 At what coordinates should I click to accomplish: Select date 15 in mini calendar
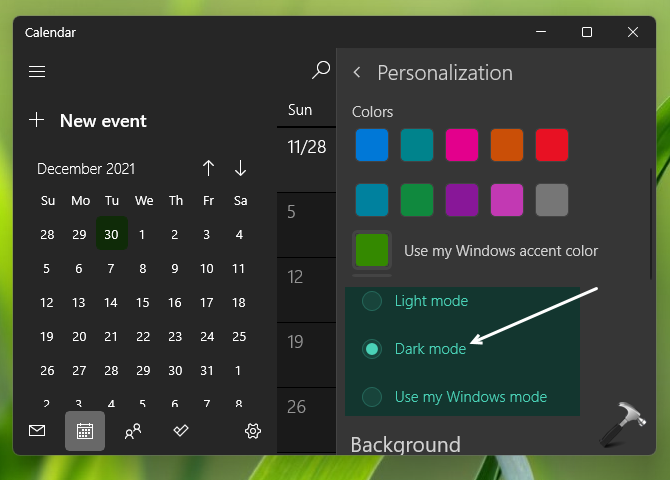pyautogui.click(x=143, y=303)
